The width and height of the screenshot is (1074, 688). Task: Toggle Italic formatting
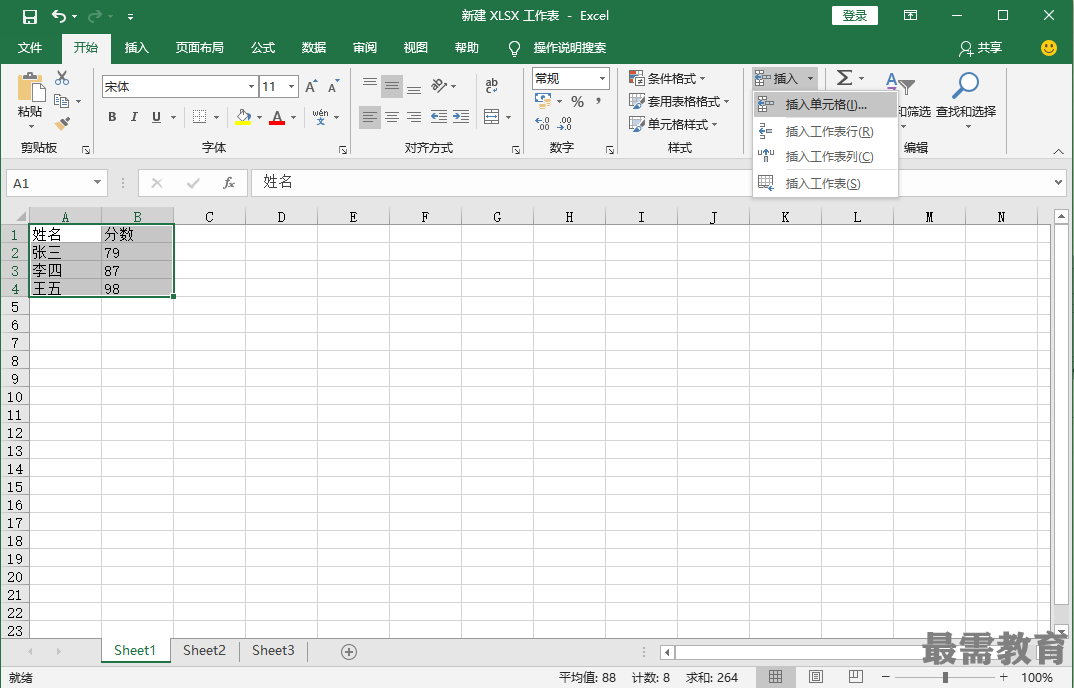pos(134,117)
